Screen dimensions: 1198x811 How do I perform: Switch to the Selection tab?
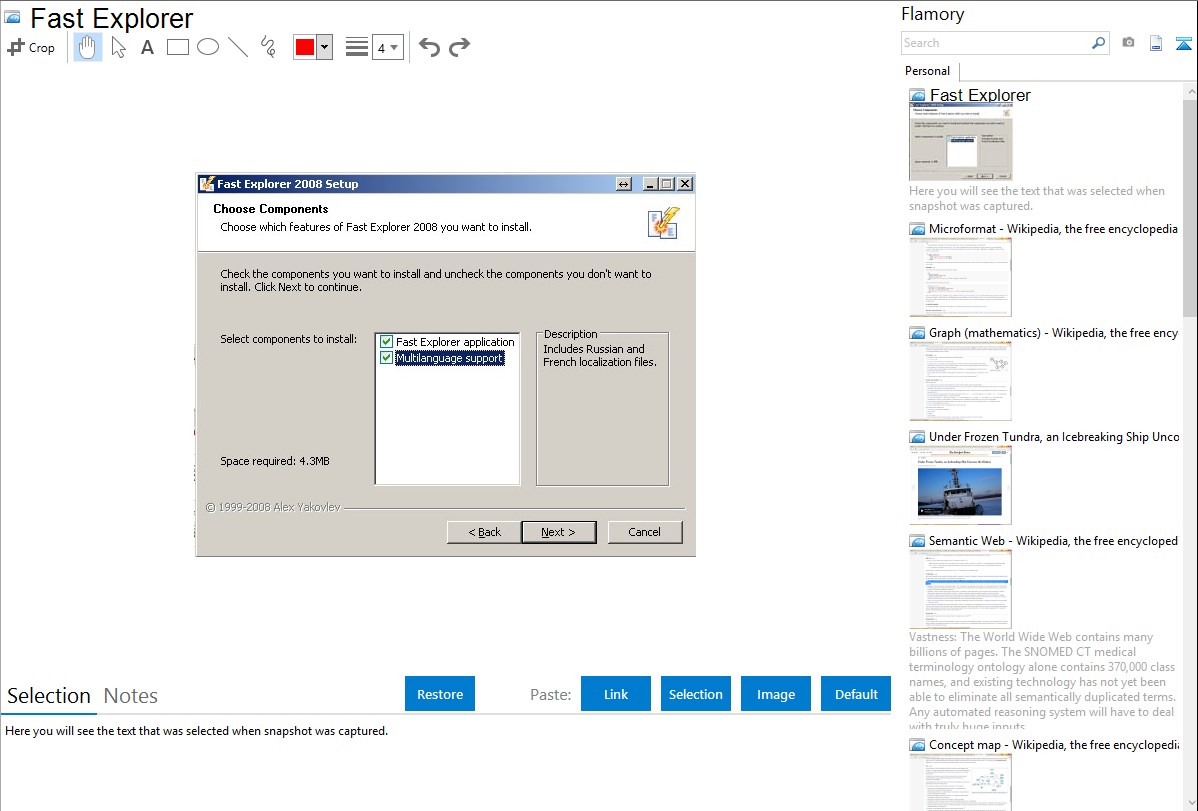pos(49,696)
